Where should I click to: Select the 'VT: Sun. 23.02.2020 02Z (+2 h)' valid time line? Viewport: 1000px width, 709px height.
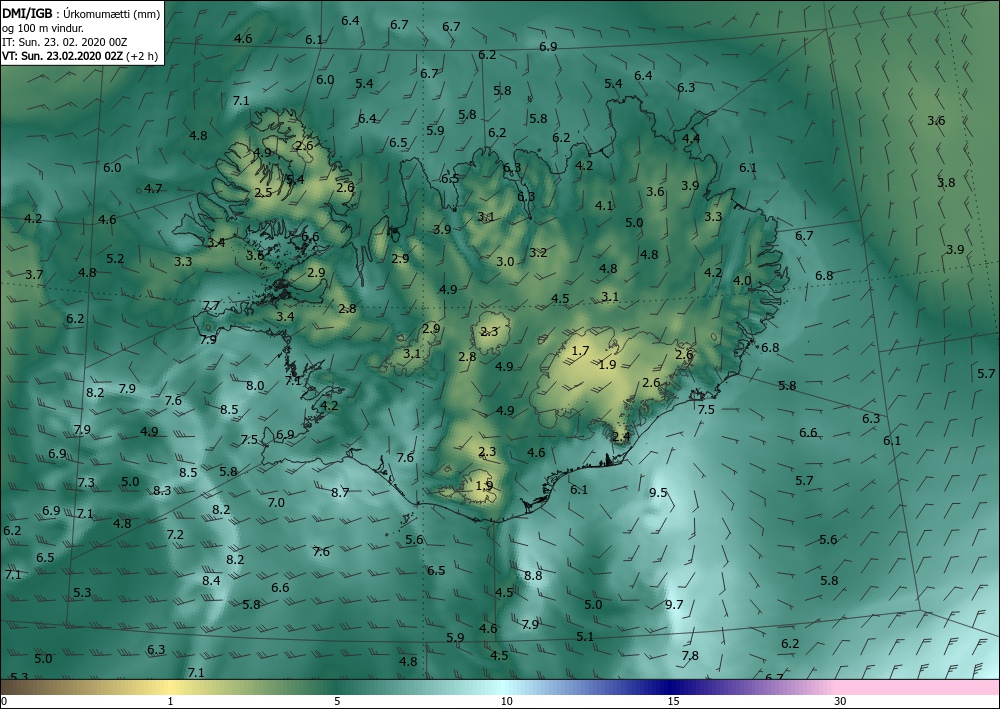tap(80, 55)
